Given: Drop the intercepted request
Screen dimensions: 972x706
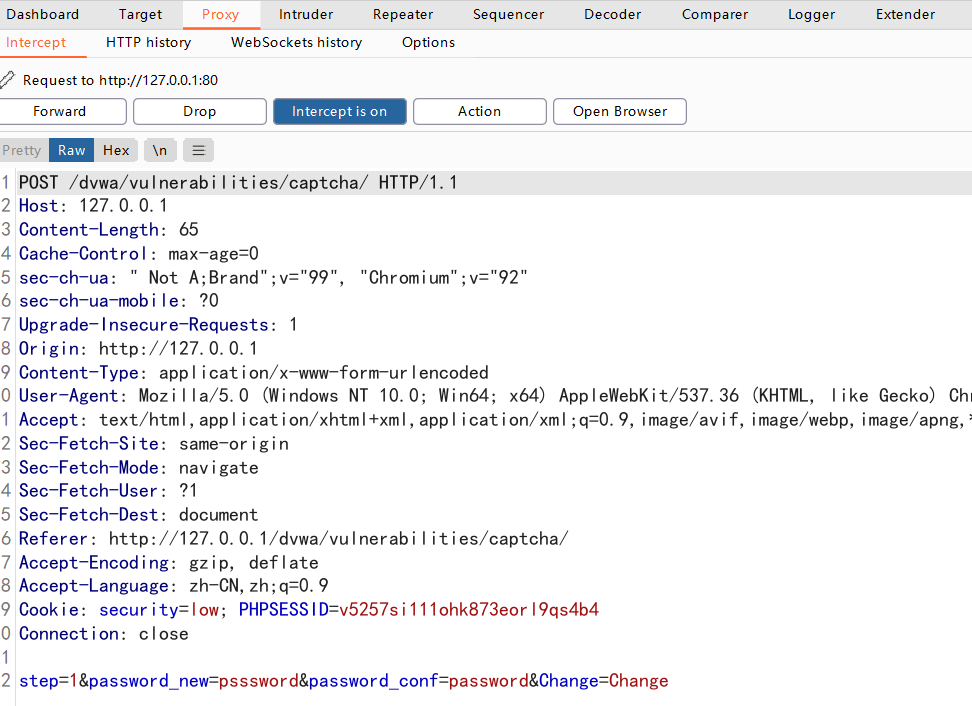Looking at the screenshot, I should click(x=199, y=111).
